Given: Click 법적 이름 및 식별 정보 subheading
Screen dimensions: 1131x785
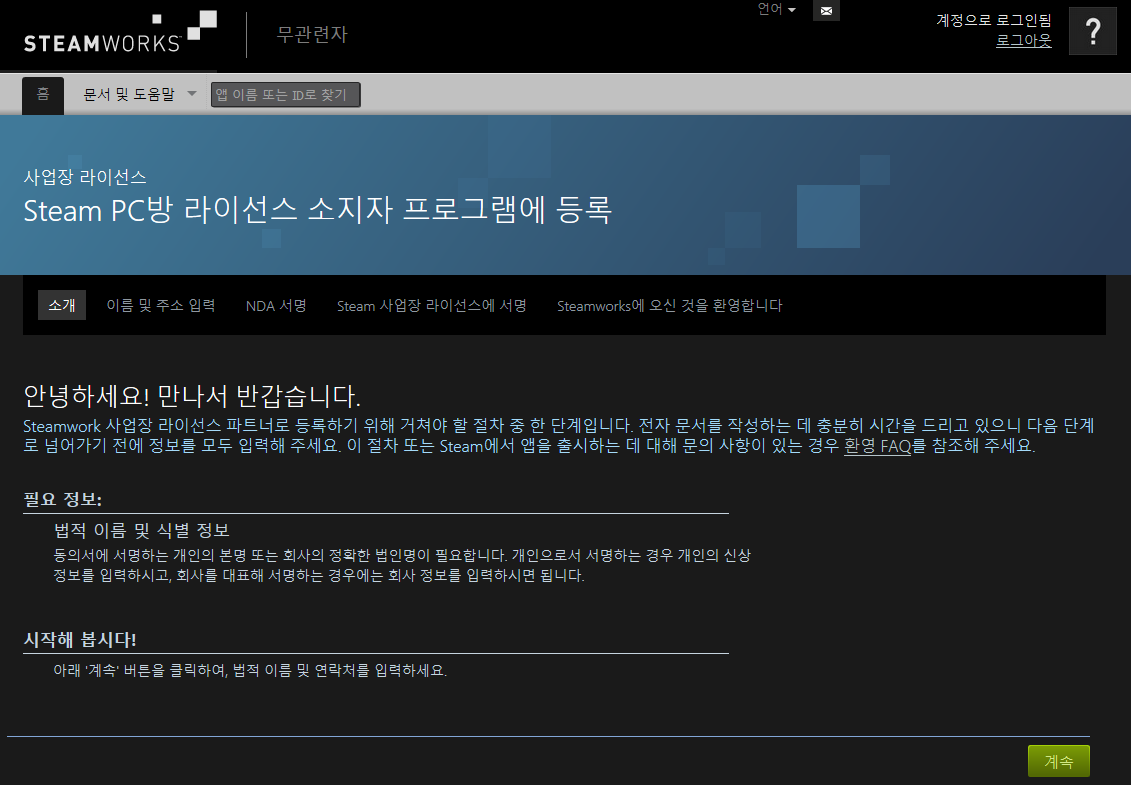Looking at the screenshot, I should click(142, 530).
